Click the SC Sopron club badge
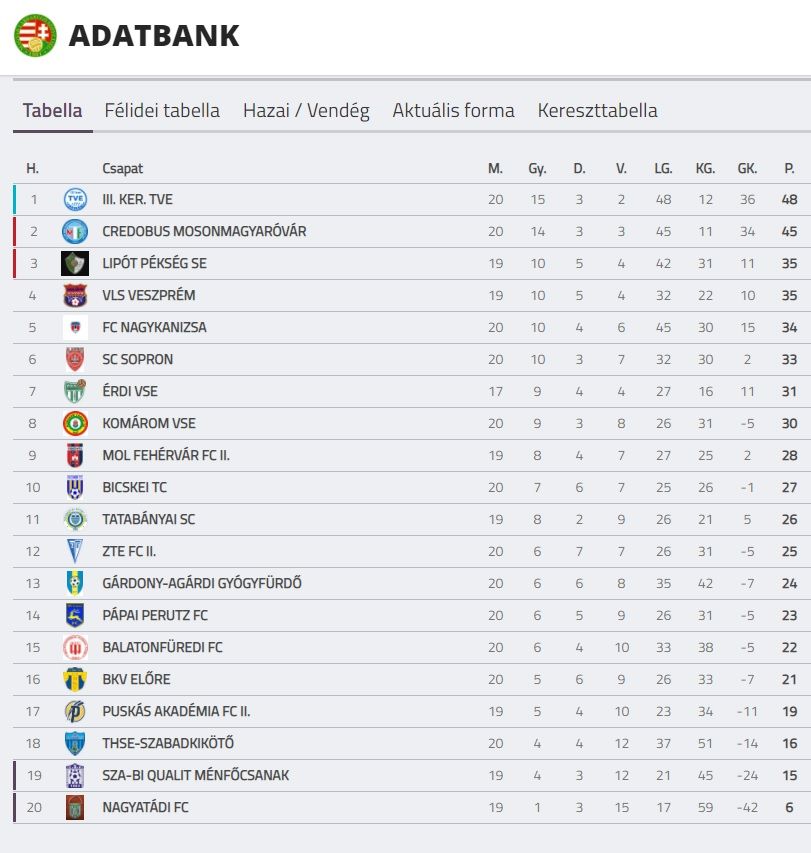This screenshot has height=853, width=811. pyautogui.click(x=75, y=359)
